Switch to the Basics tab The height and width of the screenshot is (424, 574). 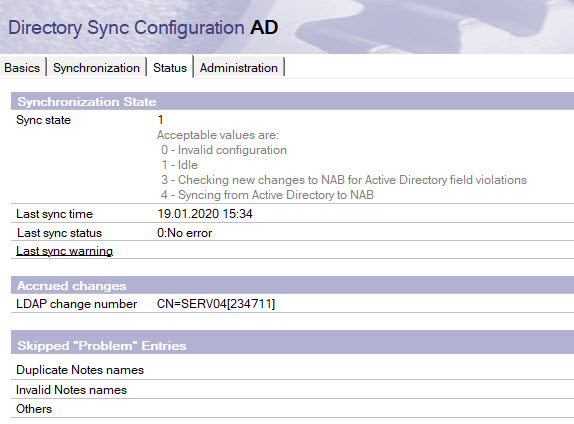click(x=22, y=68)
